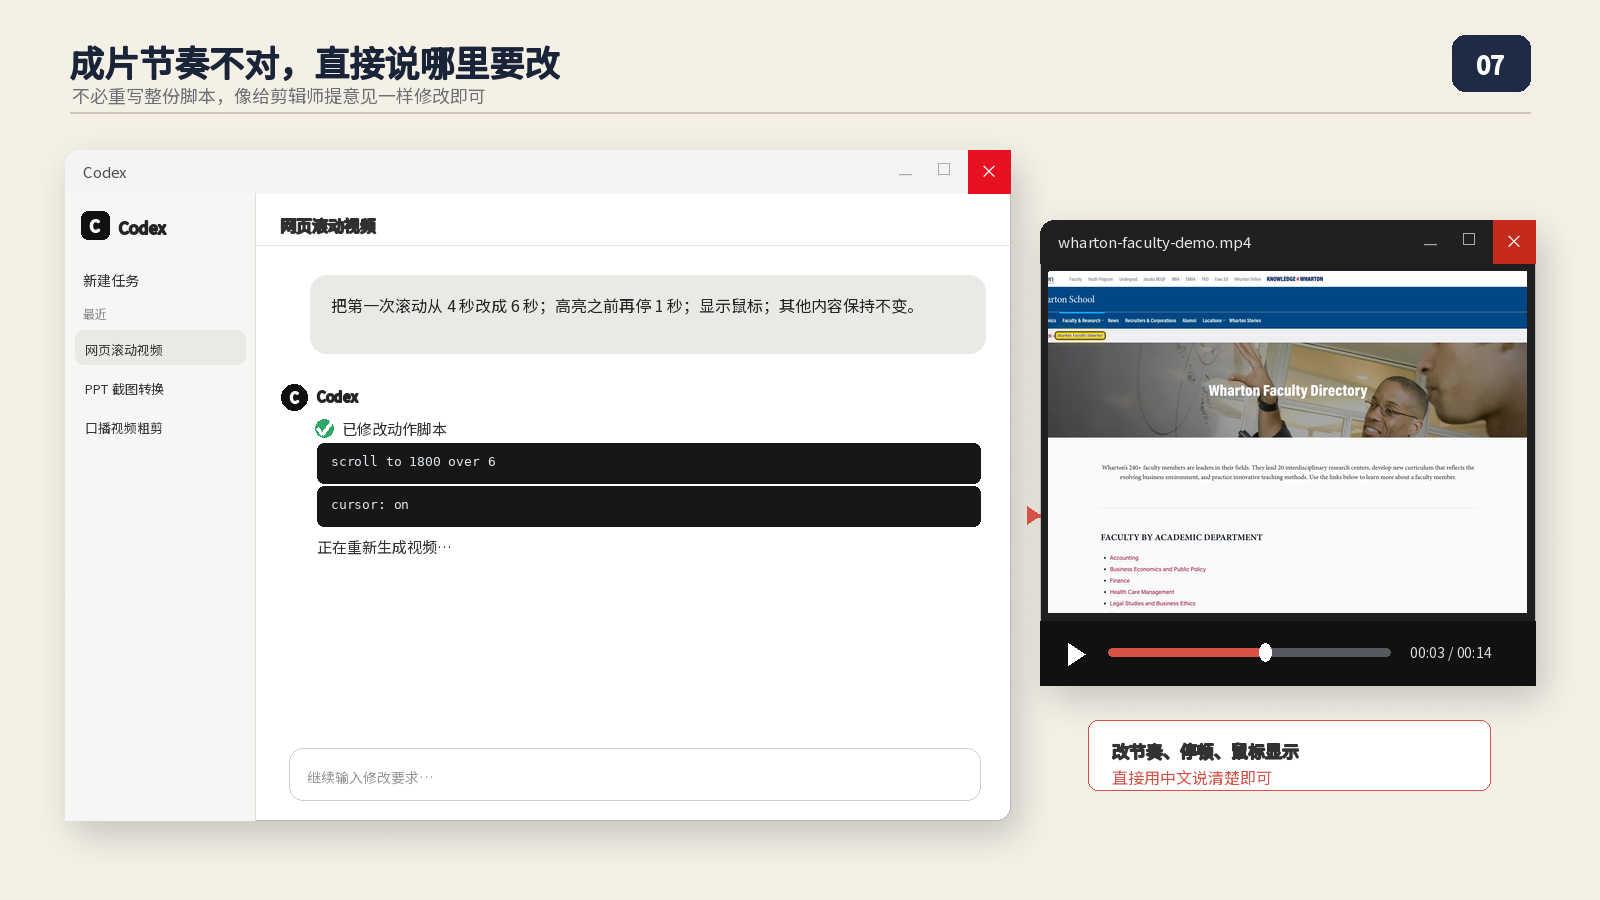Click the Wharton Faculty Directory banner heading
Viewport: 1600px width, 900px height.
click(1287, 391)
